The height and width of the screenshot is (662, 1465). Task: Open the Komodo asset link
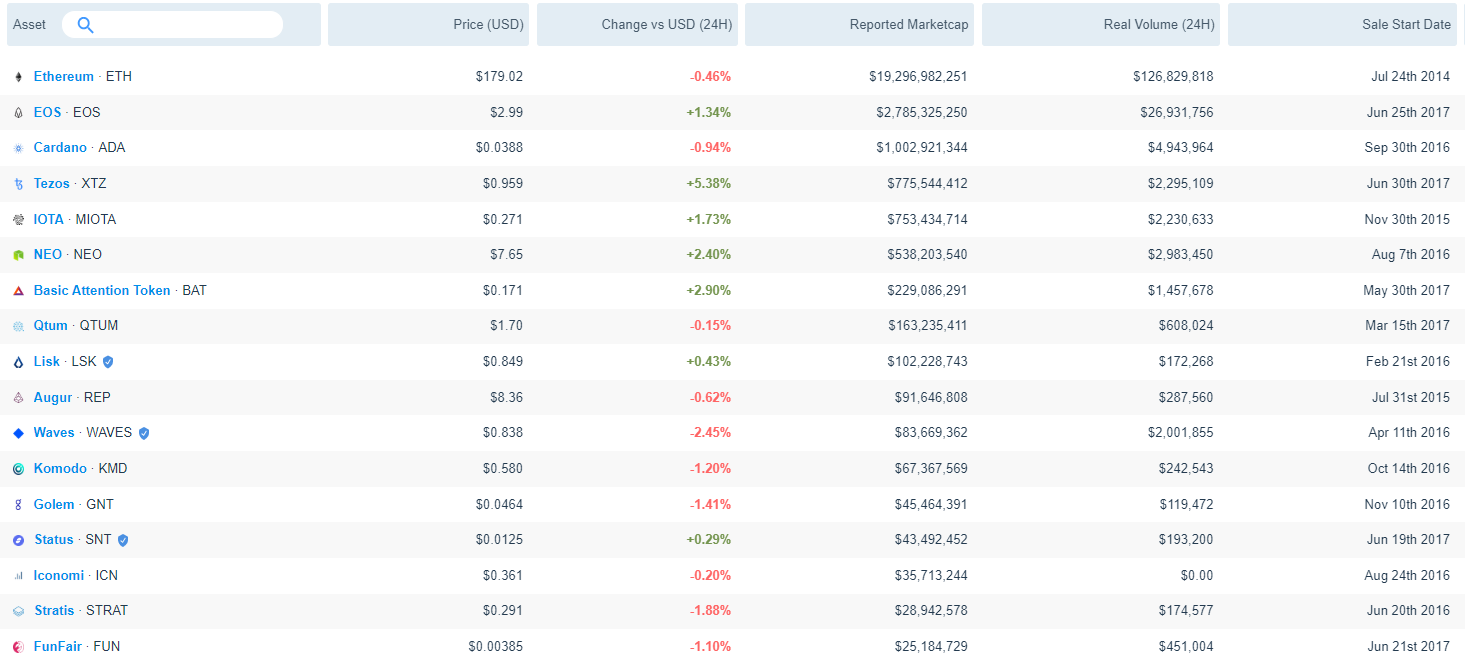pos(60,468)
